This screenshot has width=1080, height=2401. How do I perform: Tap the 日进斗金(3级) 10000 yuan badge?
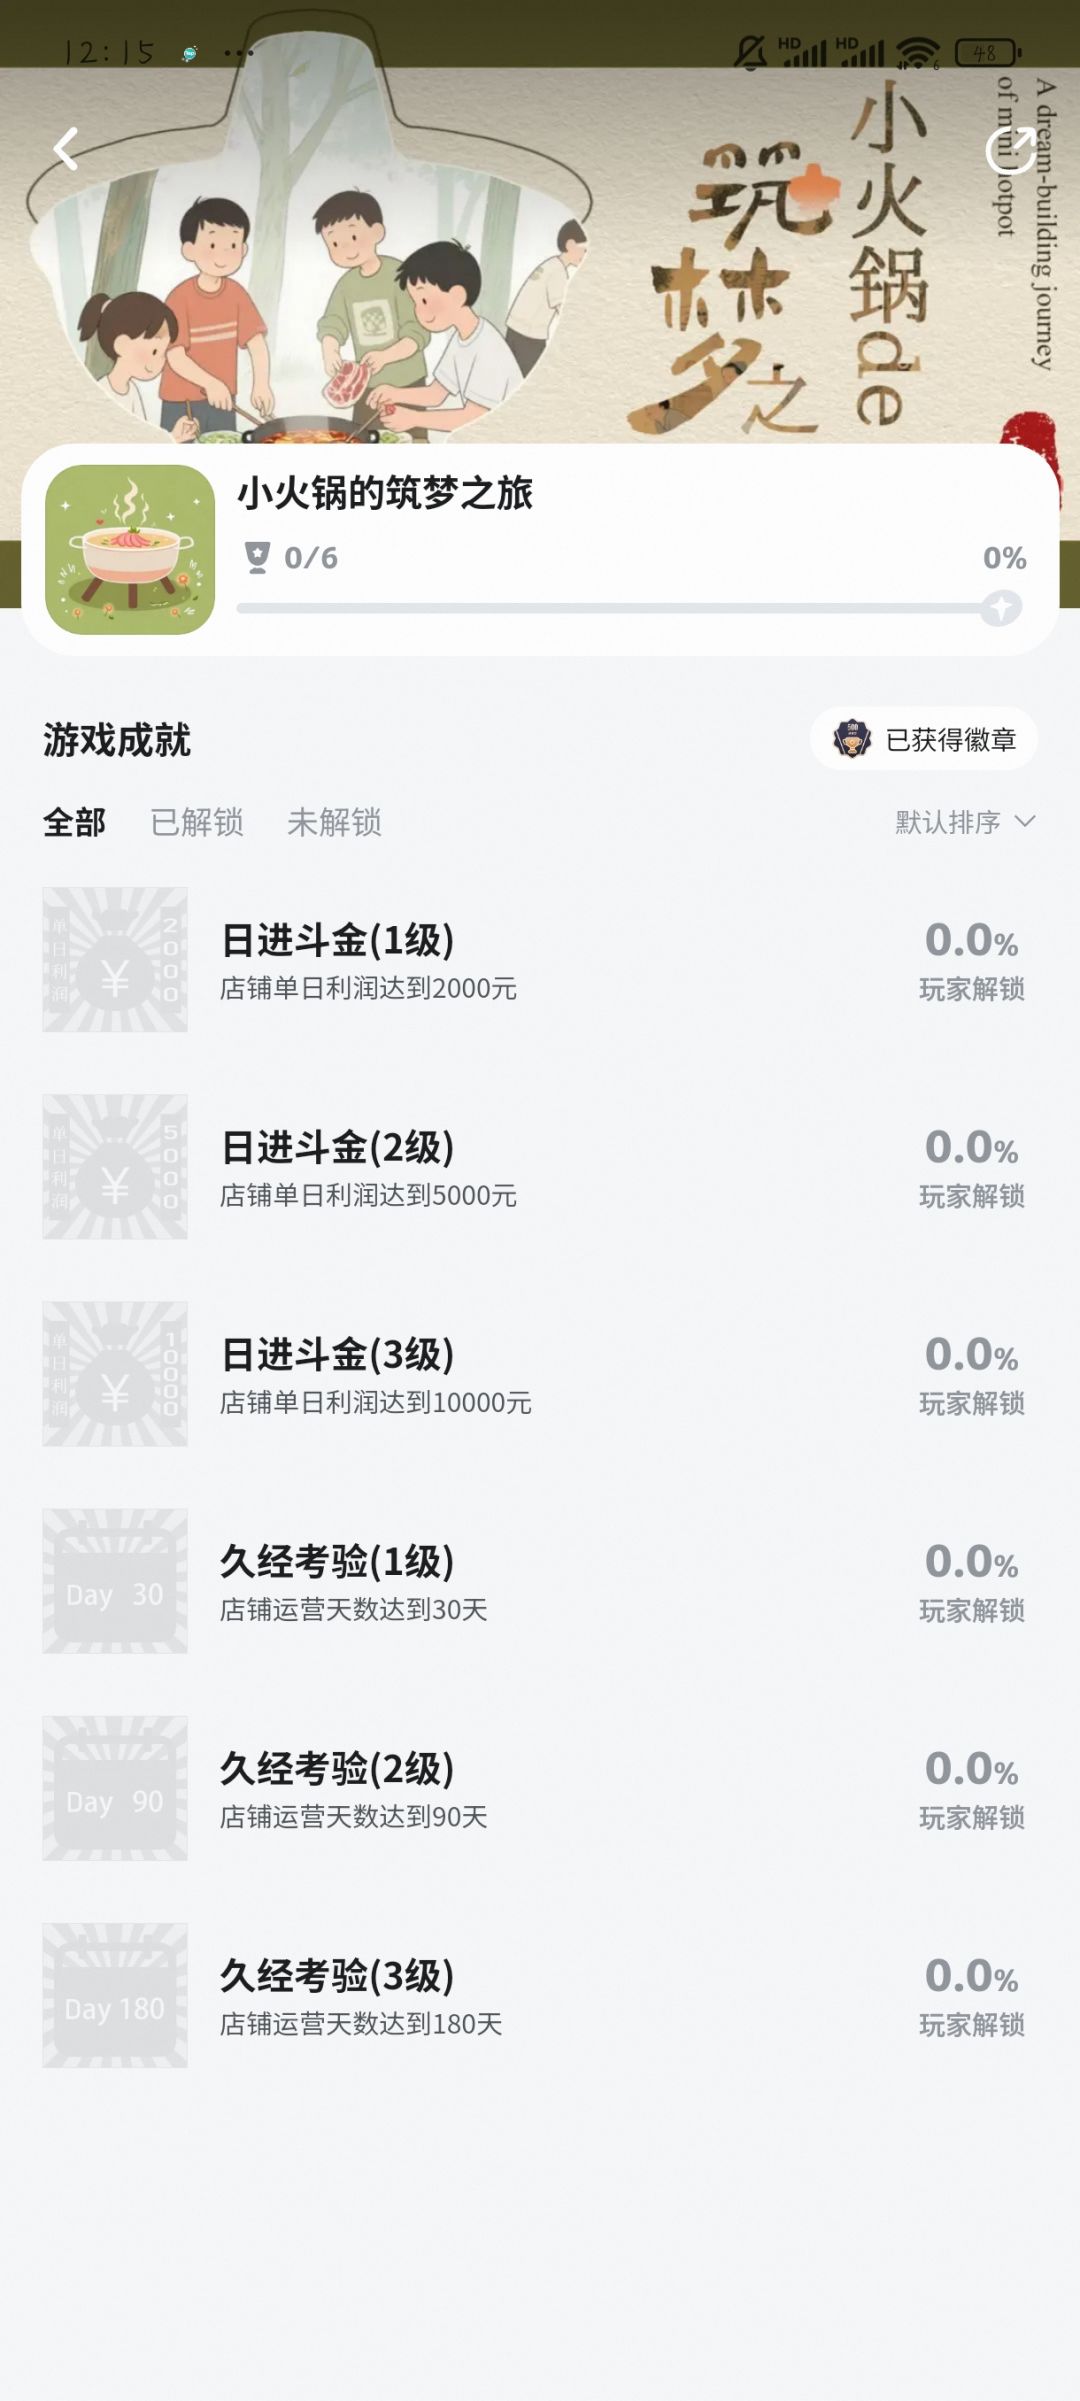point(115,1373)
